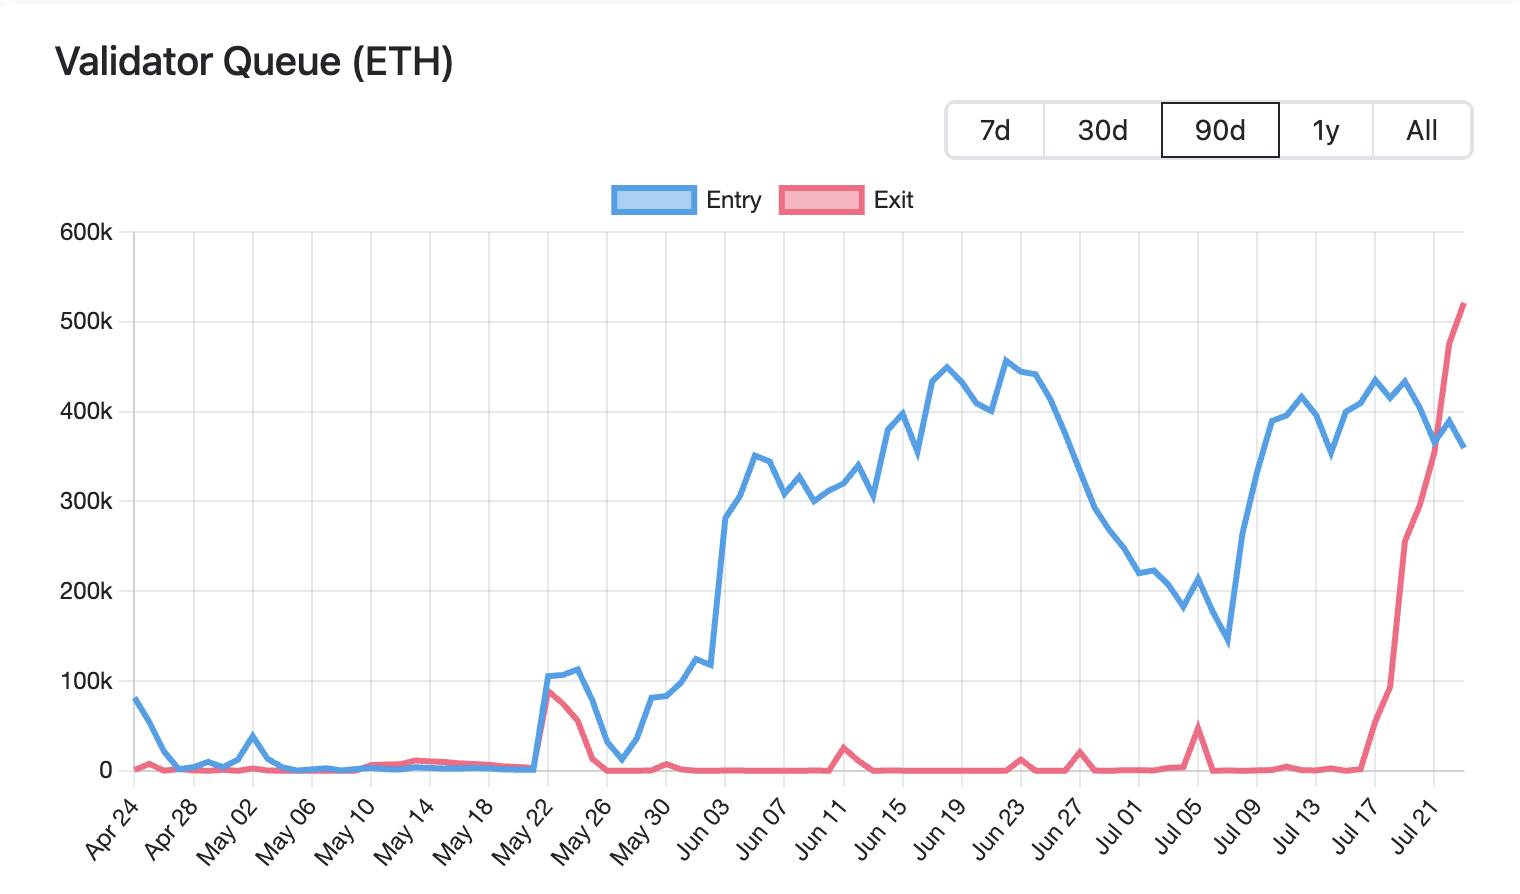Toggle the blue Entry legend swatch
The width and height of the screenshot is (1520, 894).
(x=654, y=200)
